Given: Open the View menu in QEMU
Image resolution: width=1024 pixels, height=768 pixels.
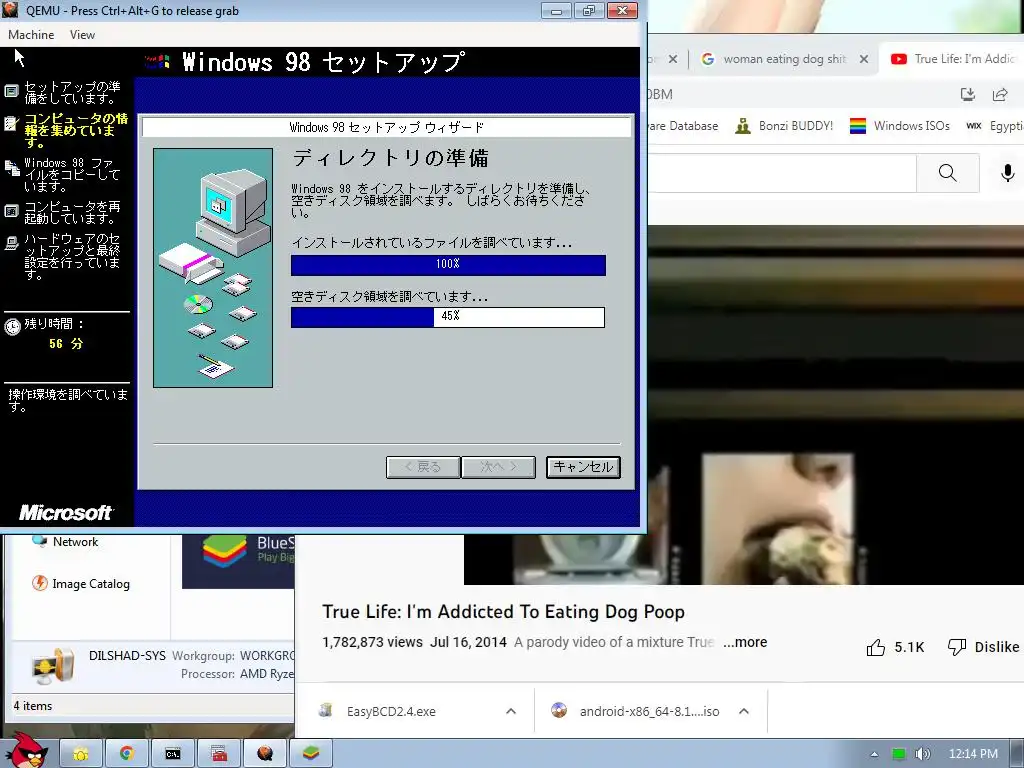Looking at the screenshot, I should [82, 35].
